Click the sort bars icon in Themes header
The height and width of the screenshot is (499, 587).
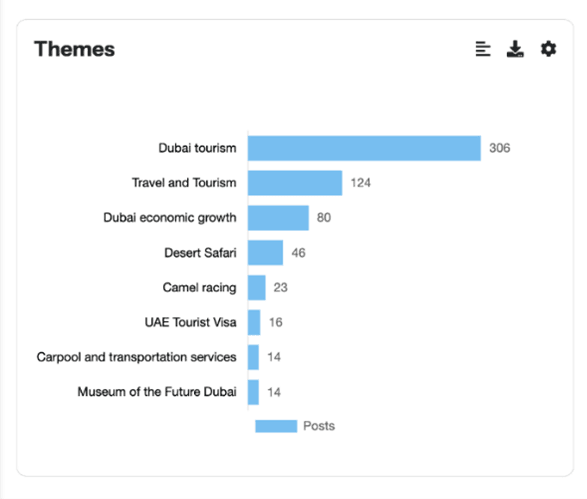point(483,49)
